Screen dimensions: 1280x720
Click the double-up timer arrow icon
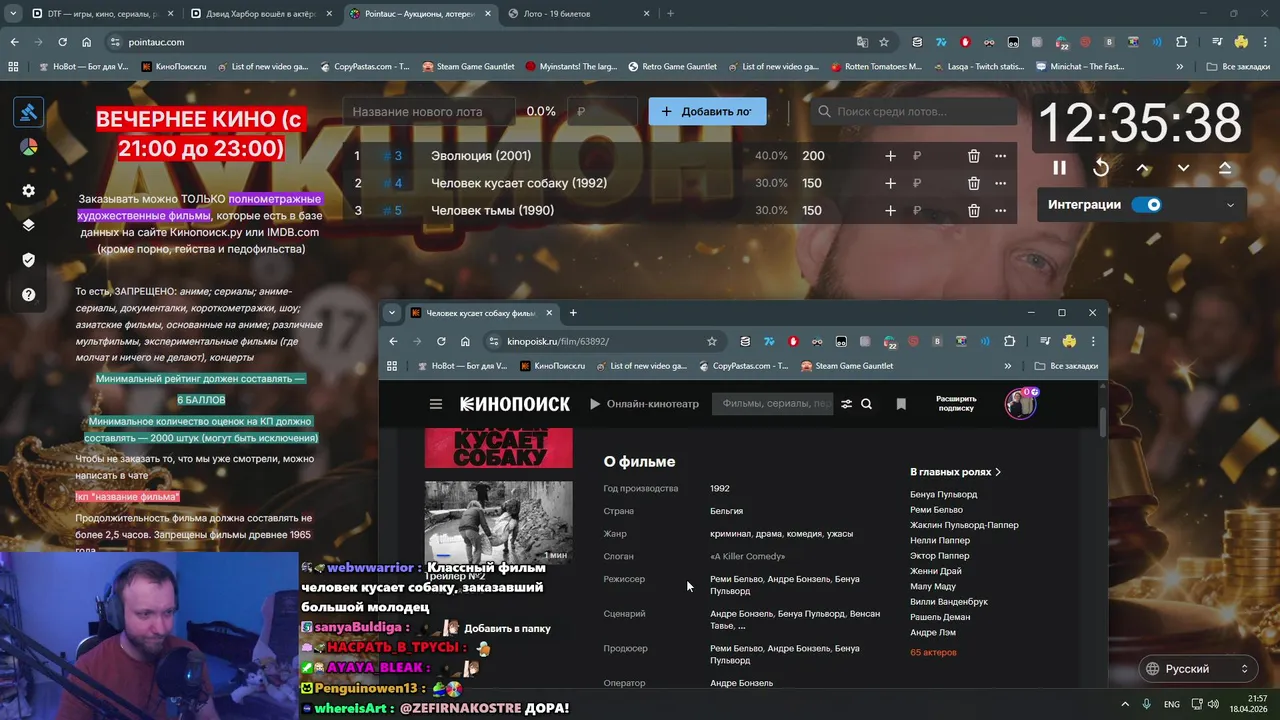point(1225,168)
